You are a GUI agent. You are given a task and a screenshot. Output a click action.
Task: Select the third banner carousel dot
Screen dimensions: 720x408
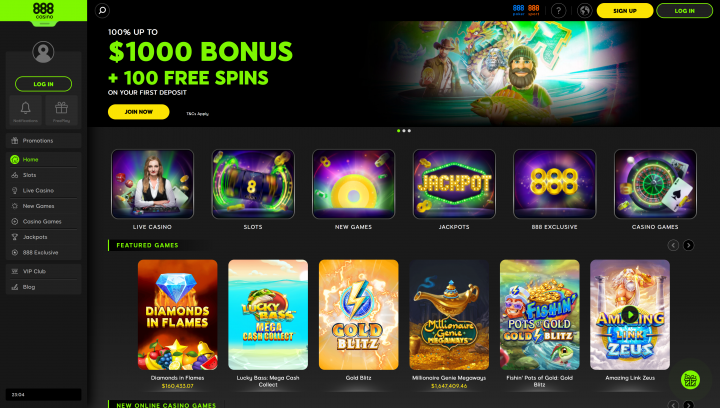click(409, 131)
